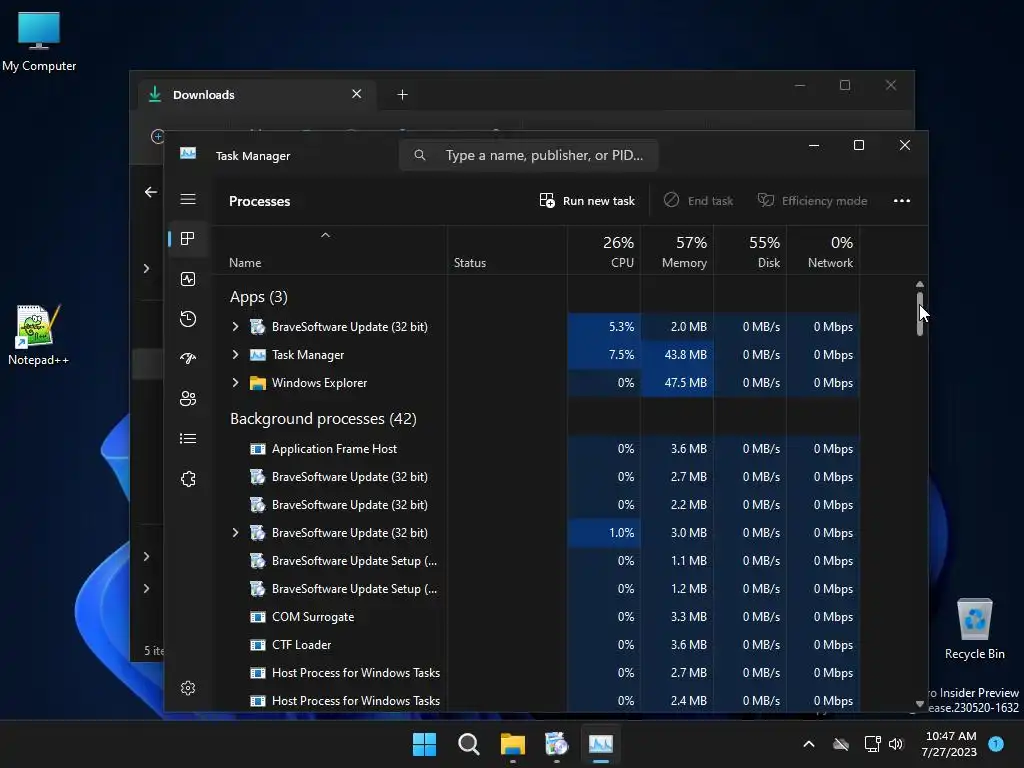1024x768 pixels.
Task: Open clock and date in taskbar
Action: tap(950, 744)
